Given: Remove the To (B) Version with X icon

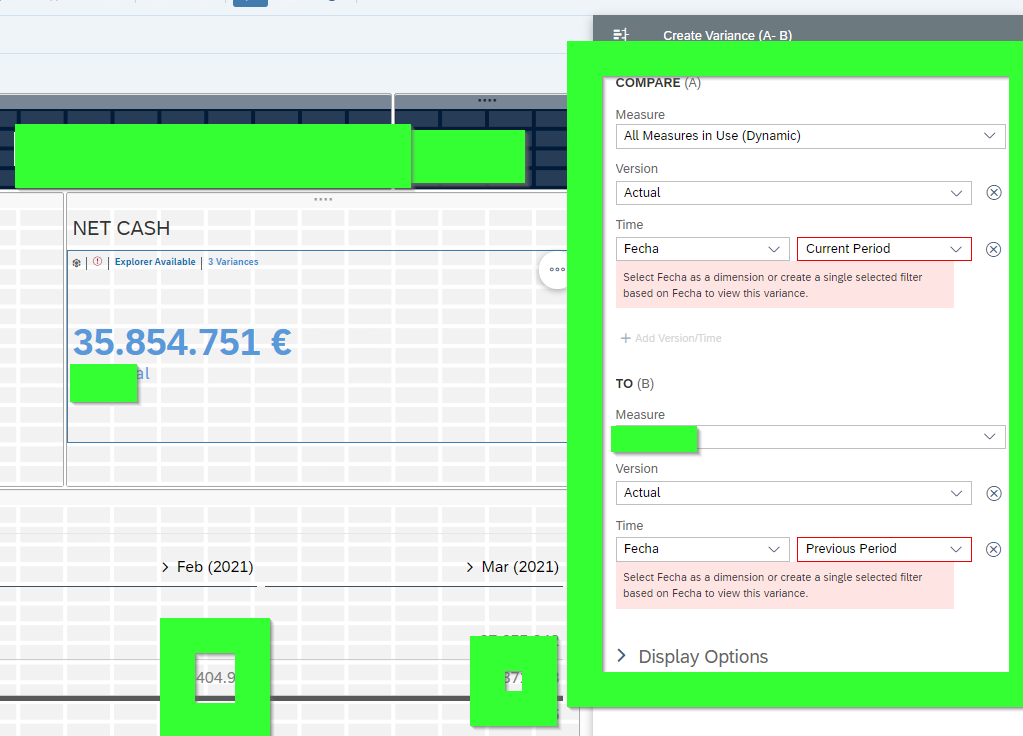Looking at the screenshot, I should [x=993, y=493].
